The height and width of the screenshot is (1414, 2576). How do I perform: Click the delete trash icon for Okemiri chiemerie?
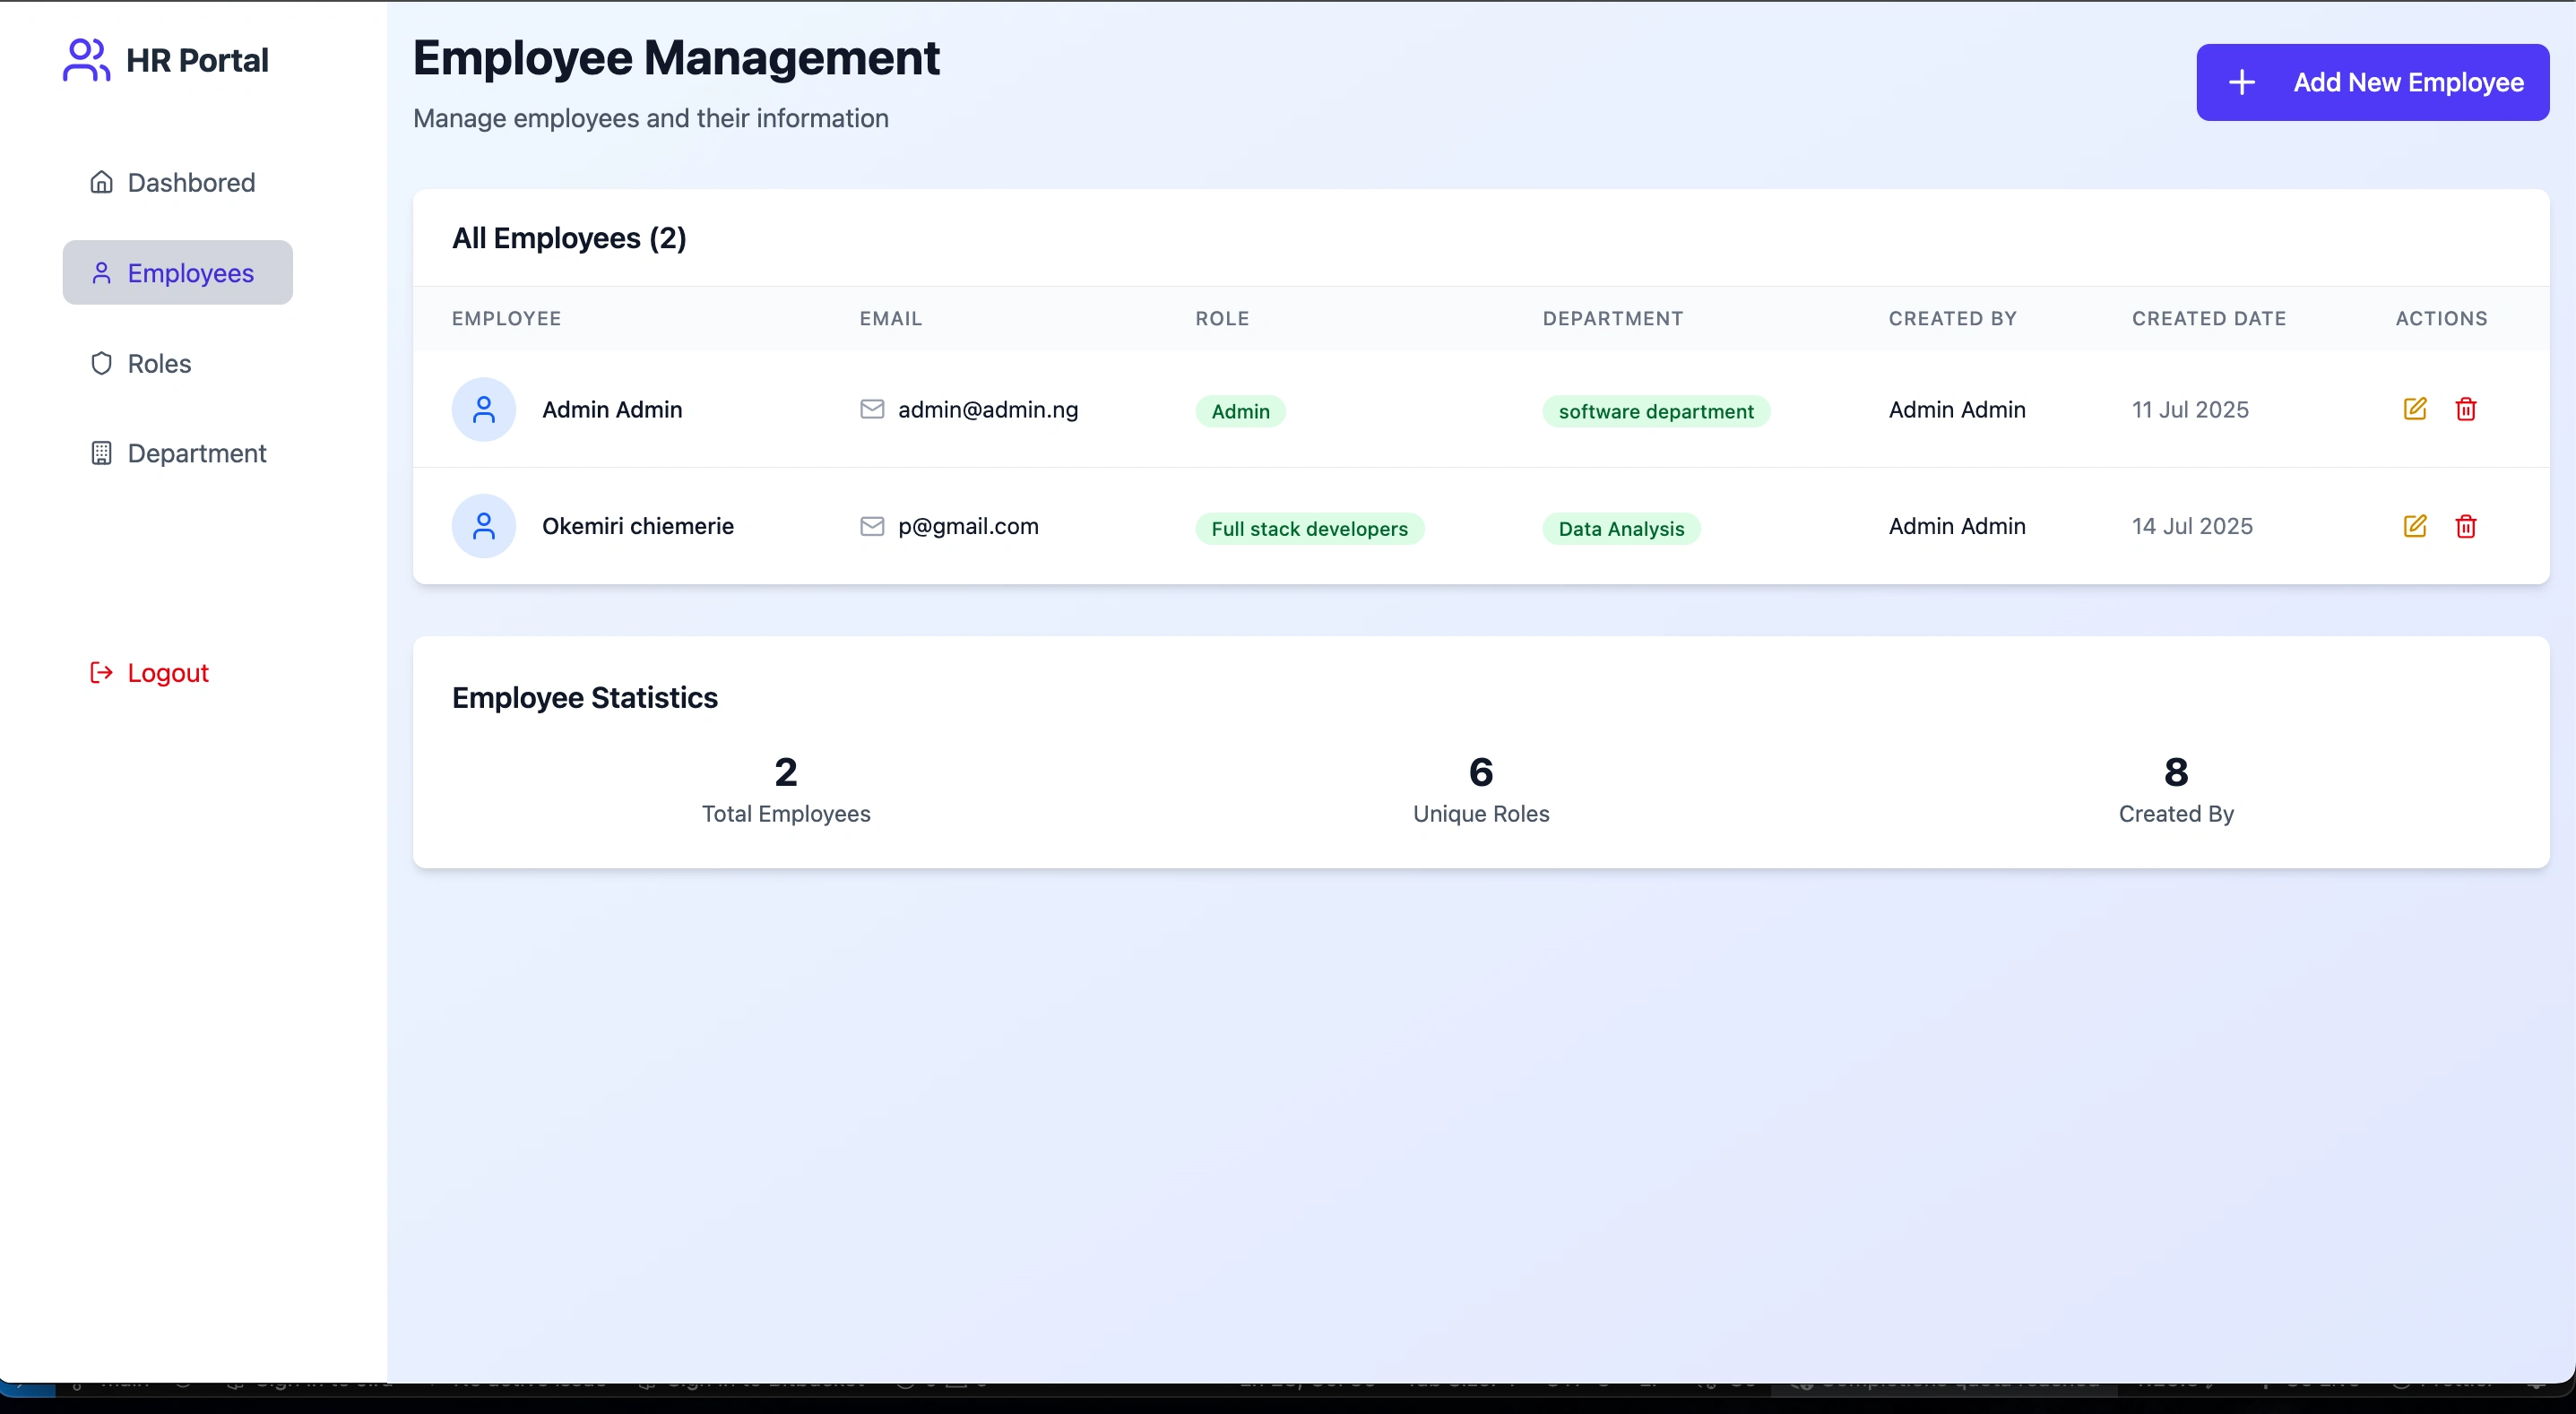(x=2467, y=526)
